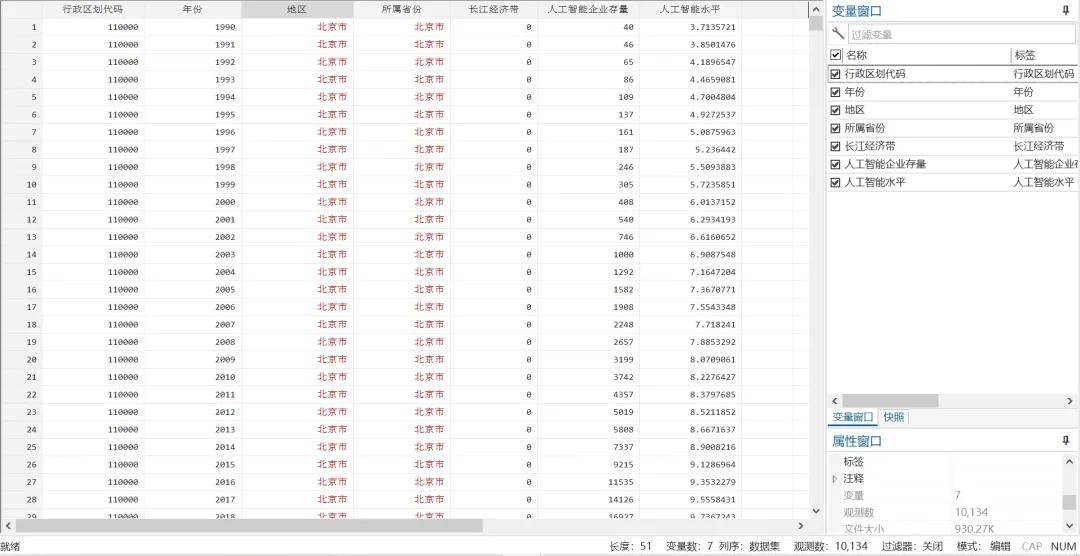This screenshot has width=1080, height=556.
Task: Pin the 变量窗口 panel
Action: click(1066, 10)
